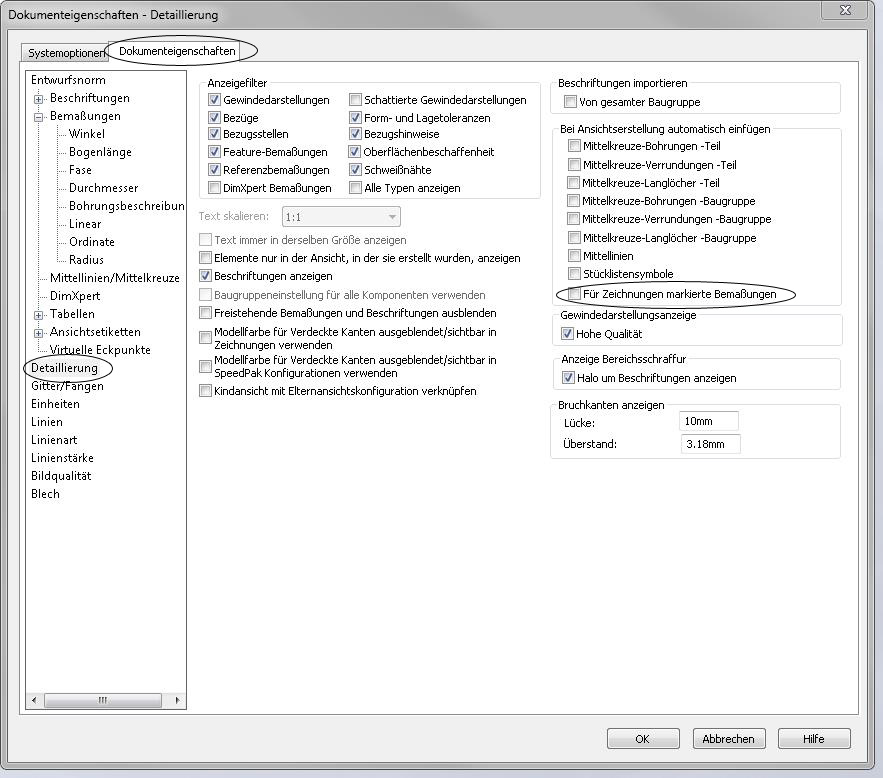Open Hilfe for this dialog
883x778 pixels.
coord(814,739)
